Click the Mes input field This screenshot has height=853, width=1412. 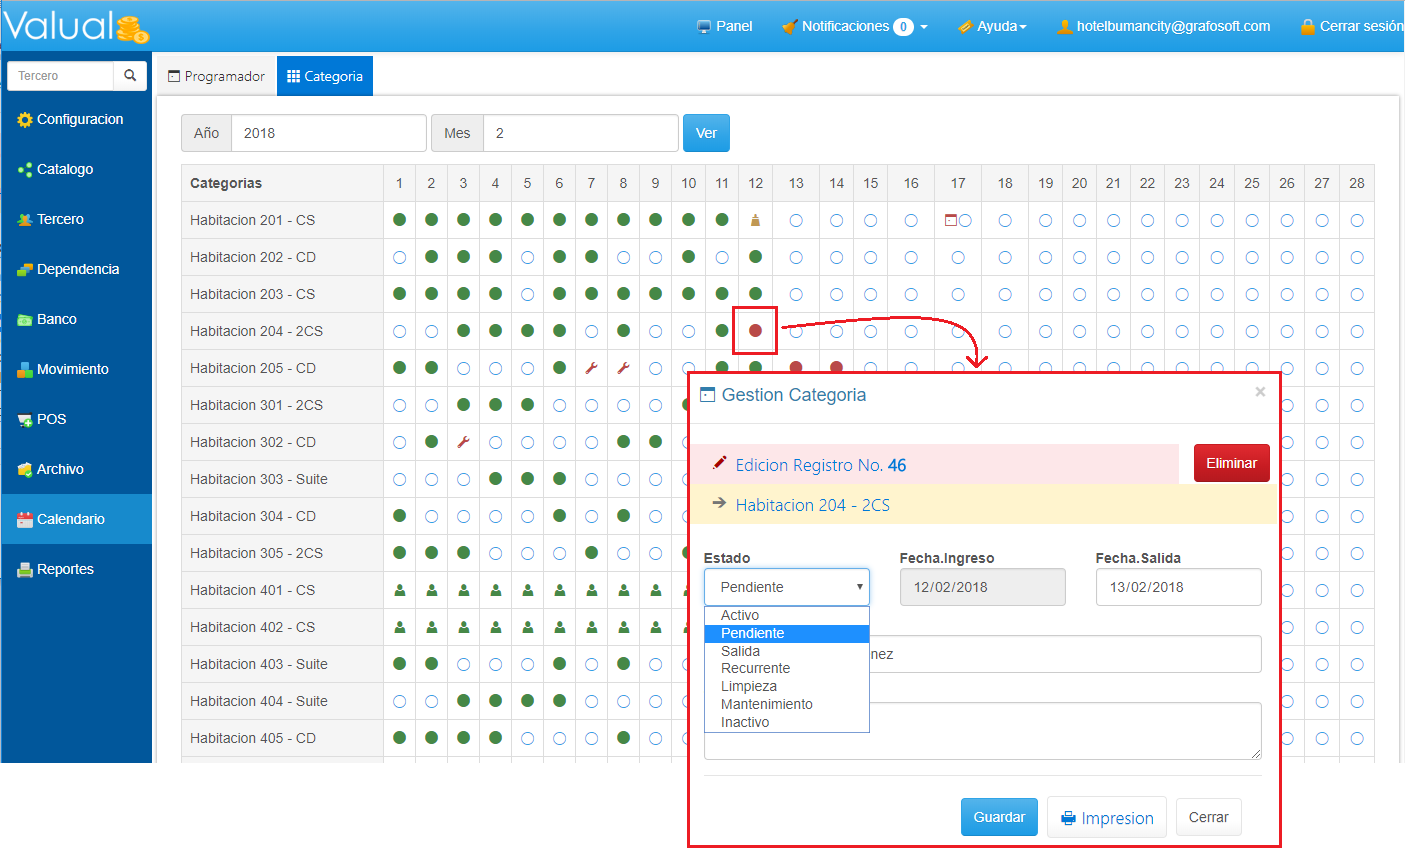[580, 133]
